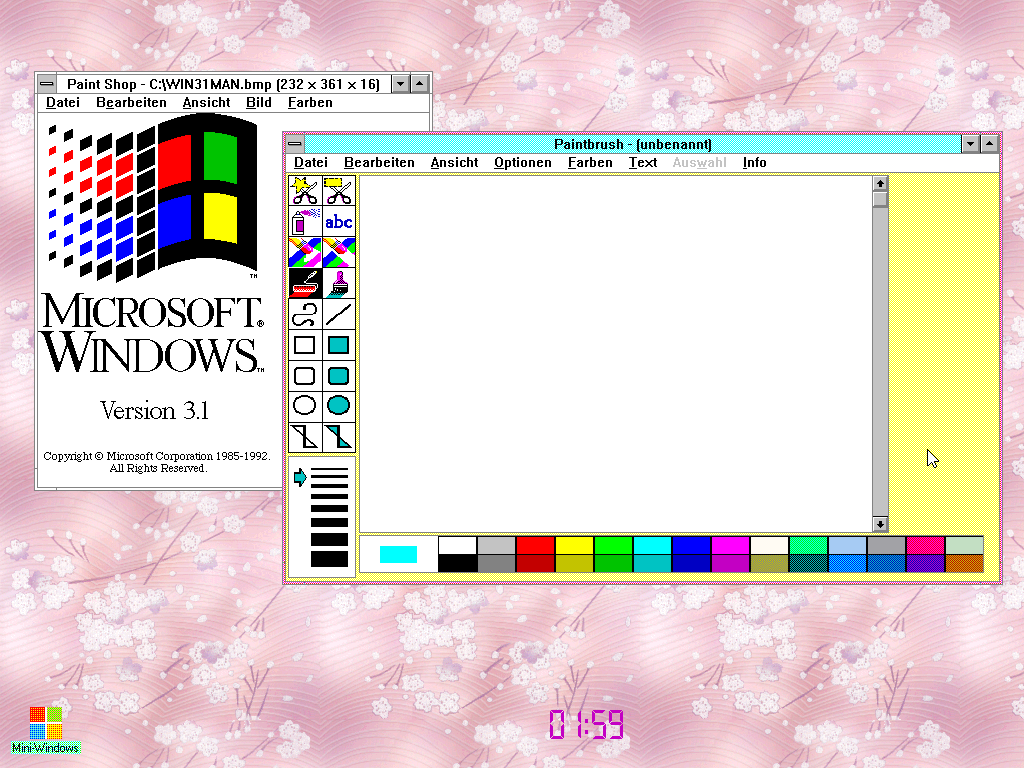1024x768 pixels.
Task: Select the orange-brown palette swatch
Action: pos(965,563)
